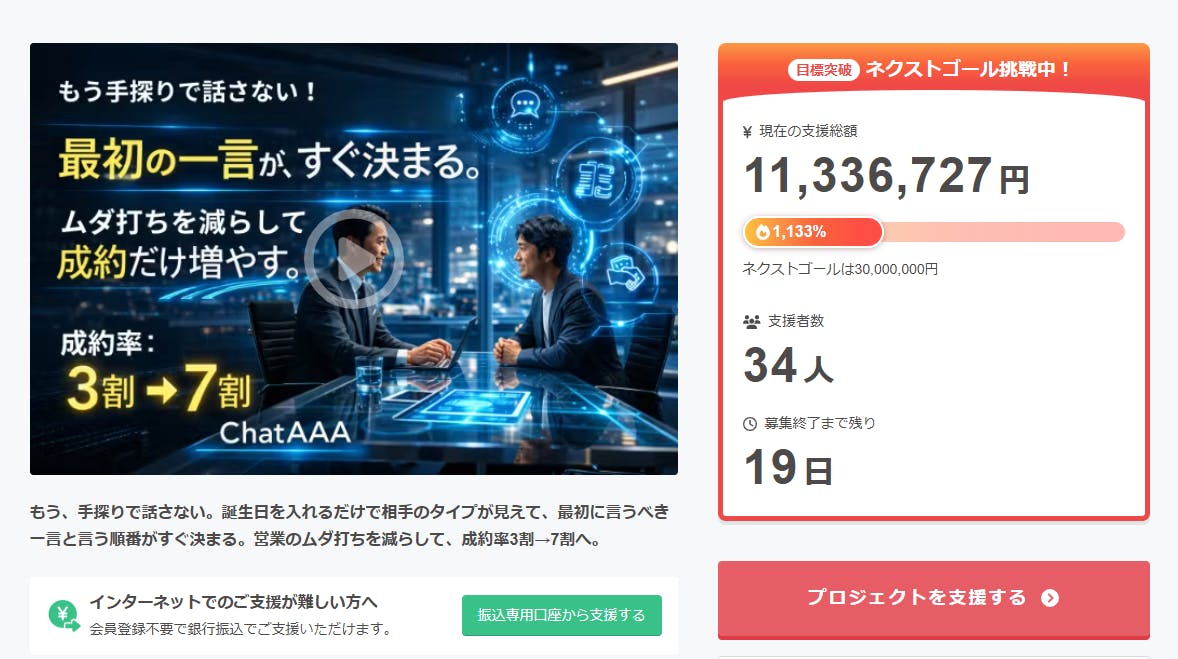Click the 目標突破 badge

pos(824,70)
